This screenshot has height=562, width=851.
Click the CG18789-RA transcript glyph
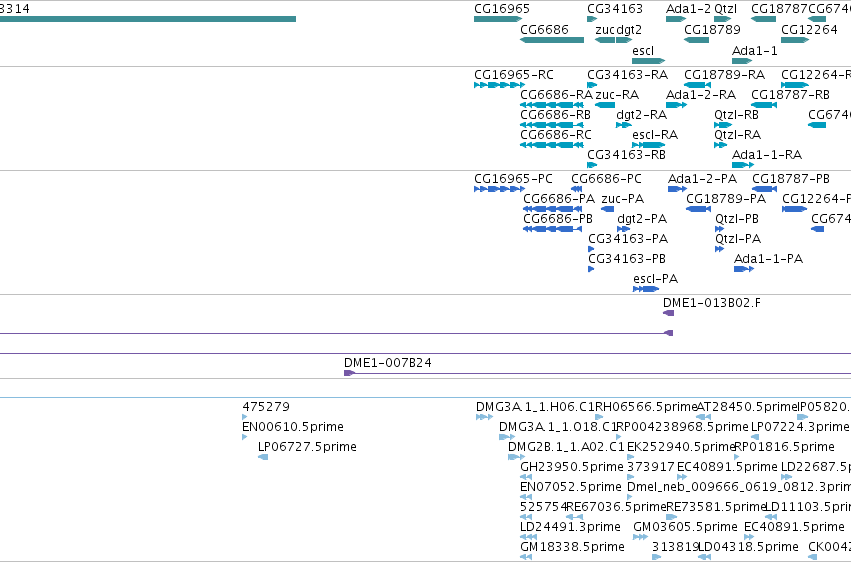[x=697, y=85]
